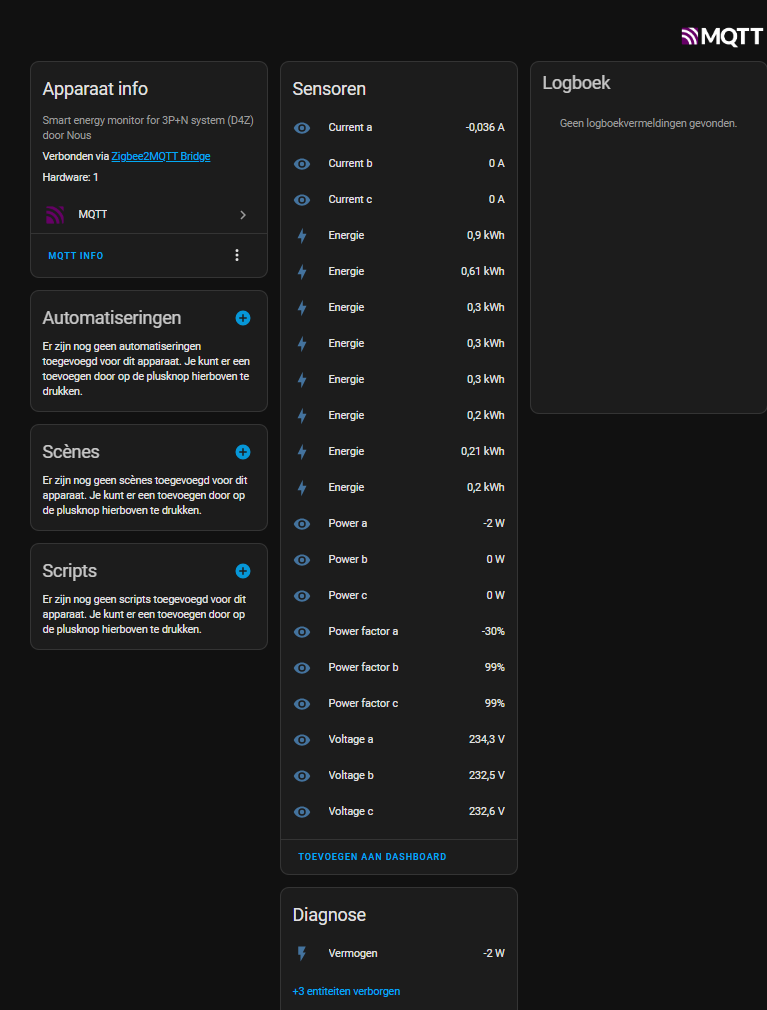Open the three-dot menu next to MQTT INFO

coord(237,255)
